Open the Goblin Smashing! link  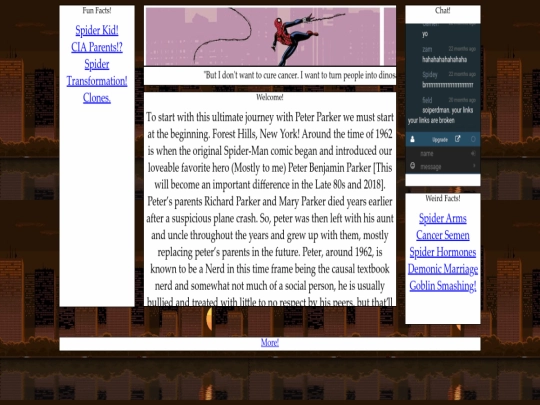(443, 286)
